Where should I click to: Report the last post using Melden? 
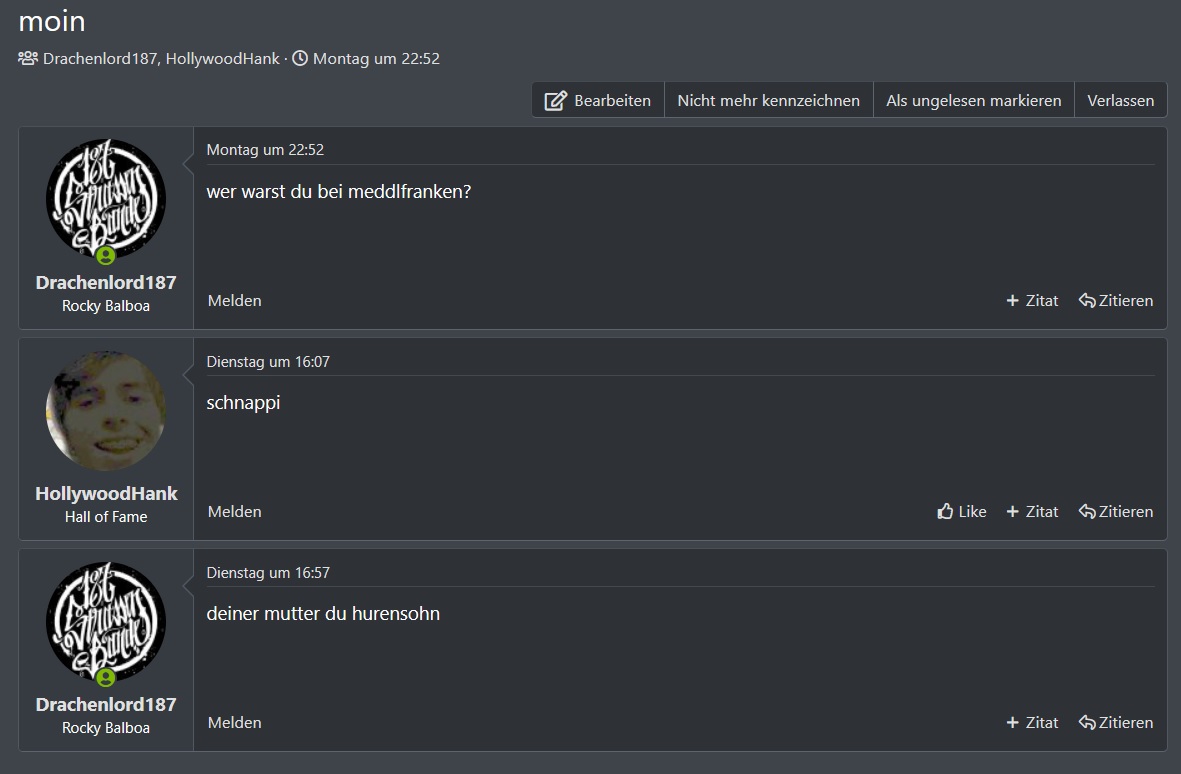click(x=234, y=722)
